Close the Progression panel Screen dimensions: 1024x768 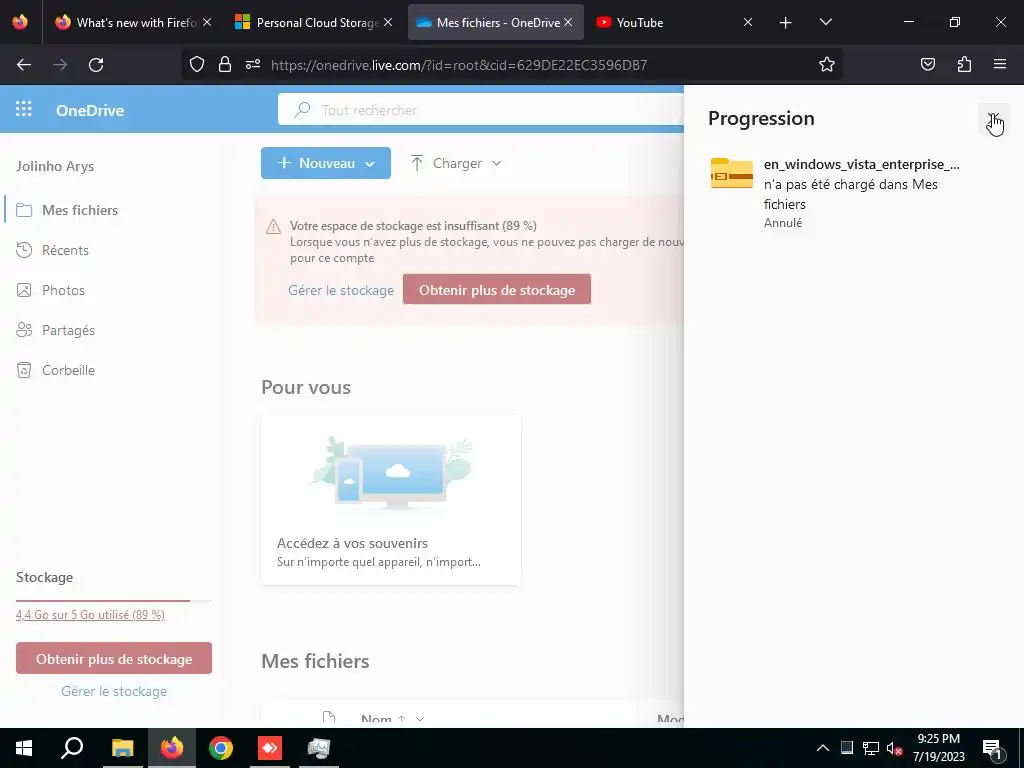pos(993,120)
